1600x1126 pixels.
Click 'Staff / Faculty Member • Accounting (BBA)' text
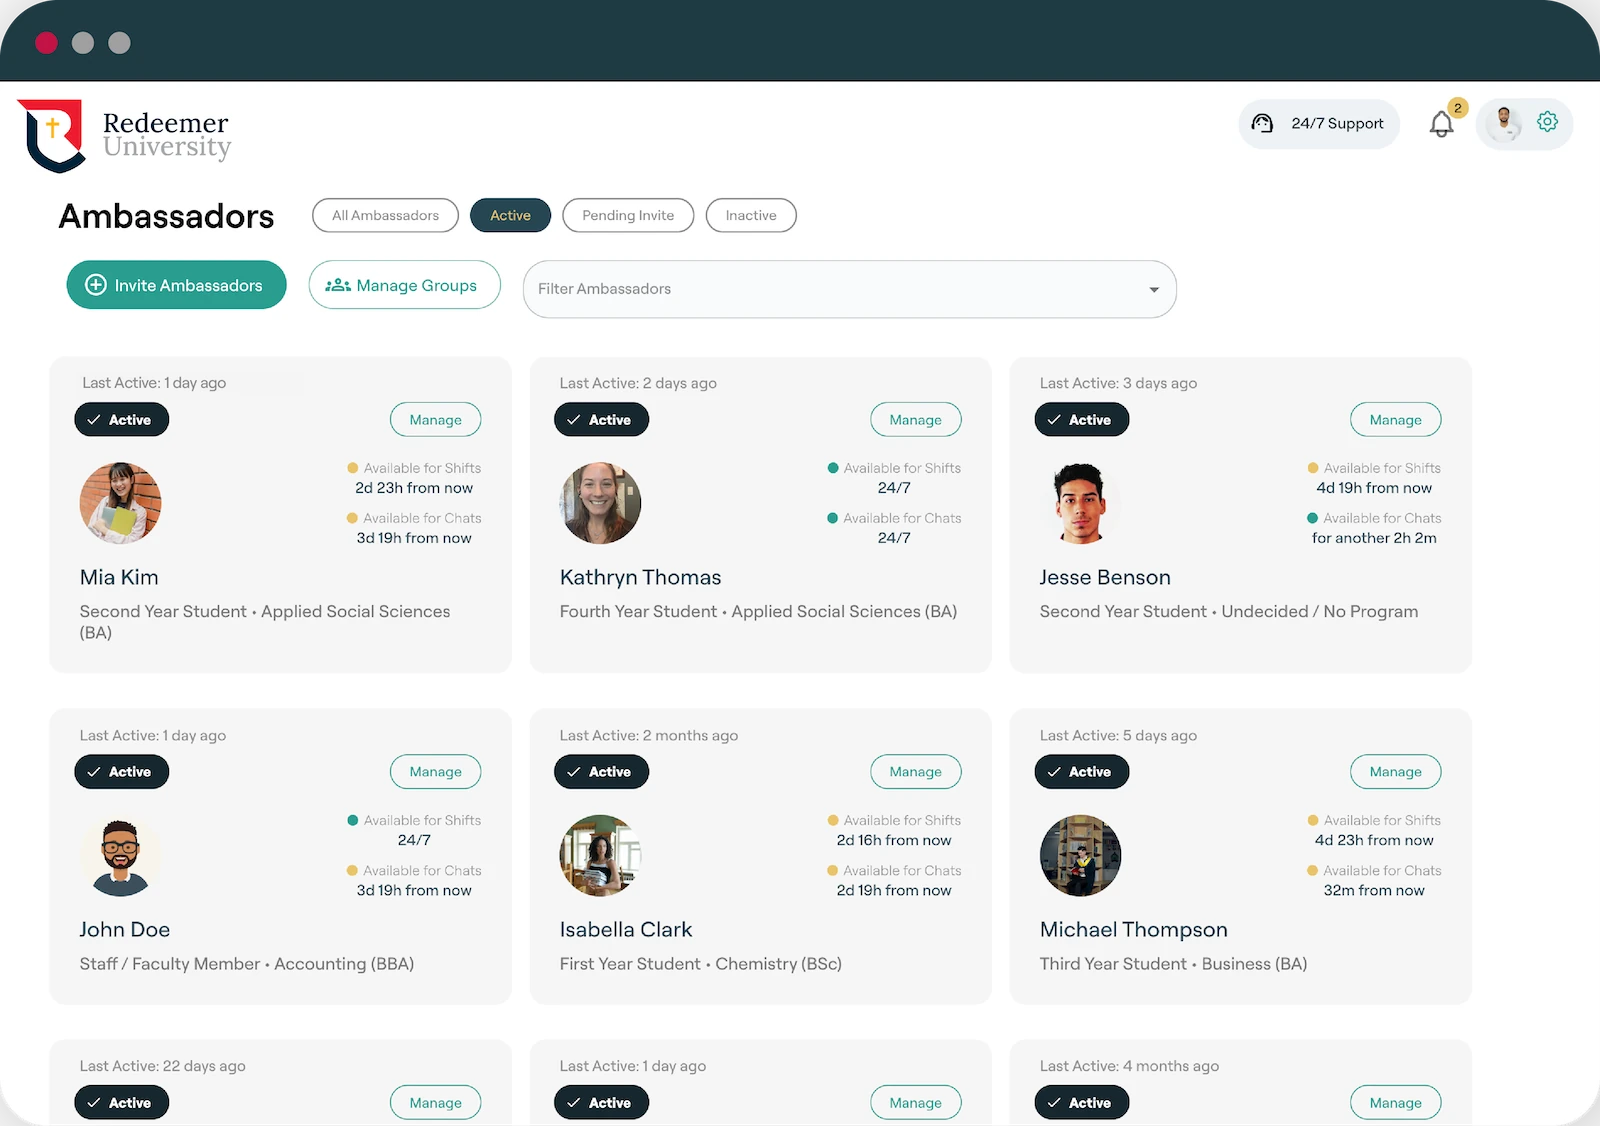pyautogui.click(x=247, y=964)
